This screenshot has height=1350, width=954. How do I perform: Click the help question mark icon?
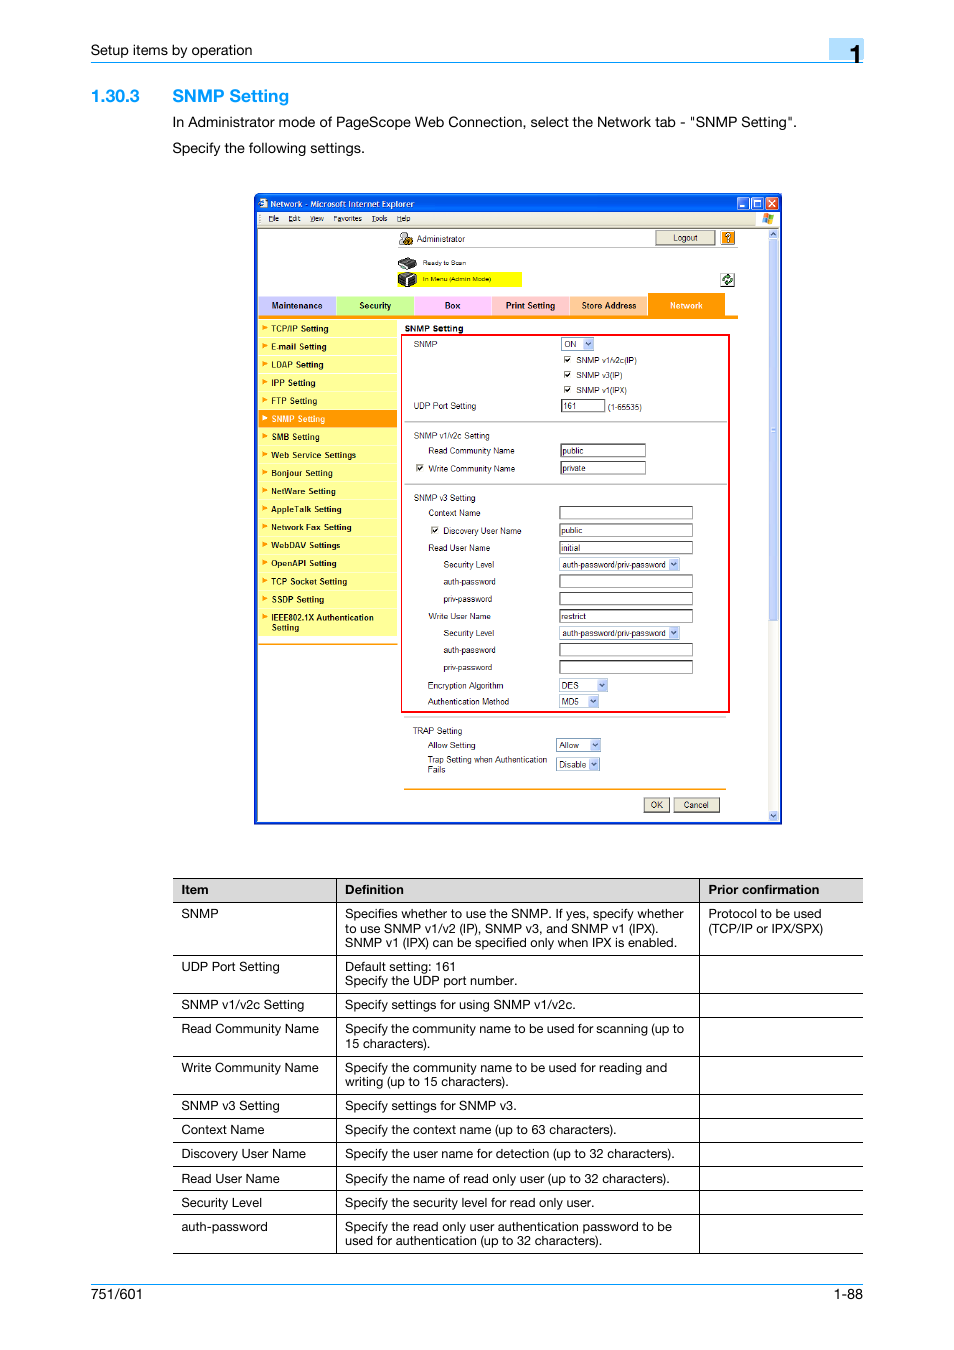(x=728, y=238)
